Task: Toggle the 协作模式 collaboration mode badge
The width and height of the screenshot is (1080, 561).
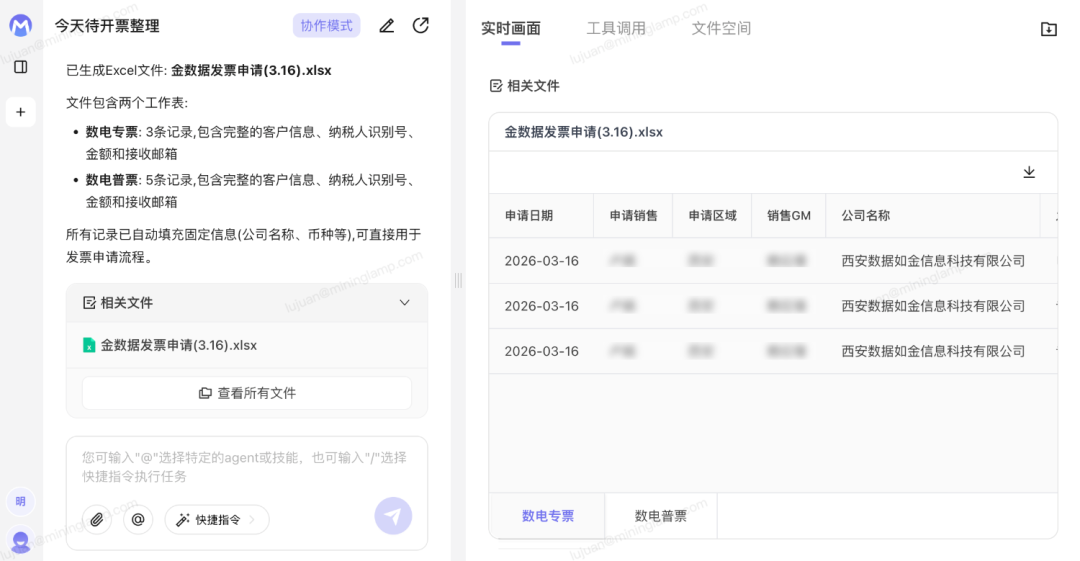Action: 326,26
